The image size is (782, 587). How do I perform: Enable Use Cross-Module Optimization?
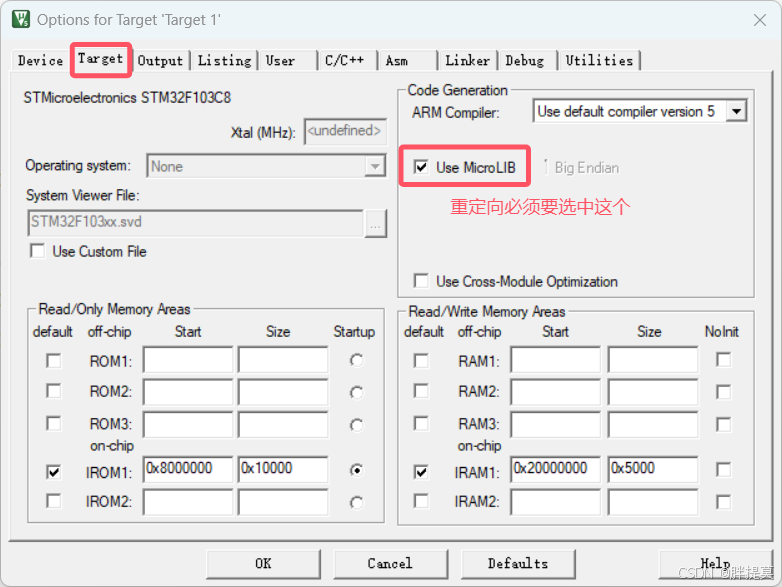[x=421, y=281]
